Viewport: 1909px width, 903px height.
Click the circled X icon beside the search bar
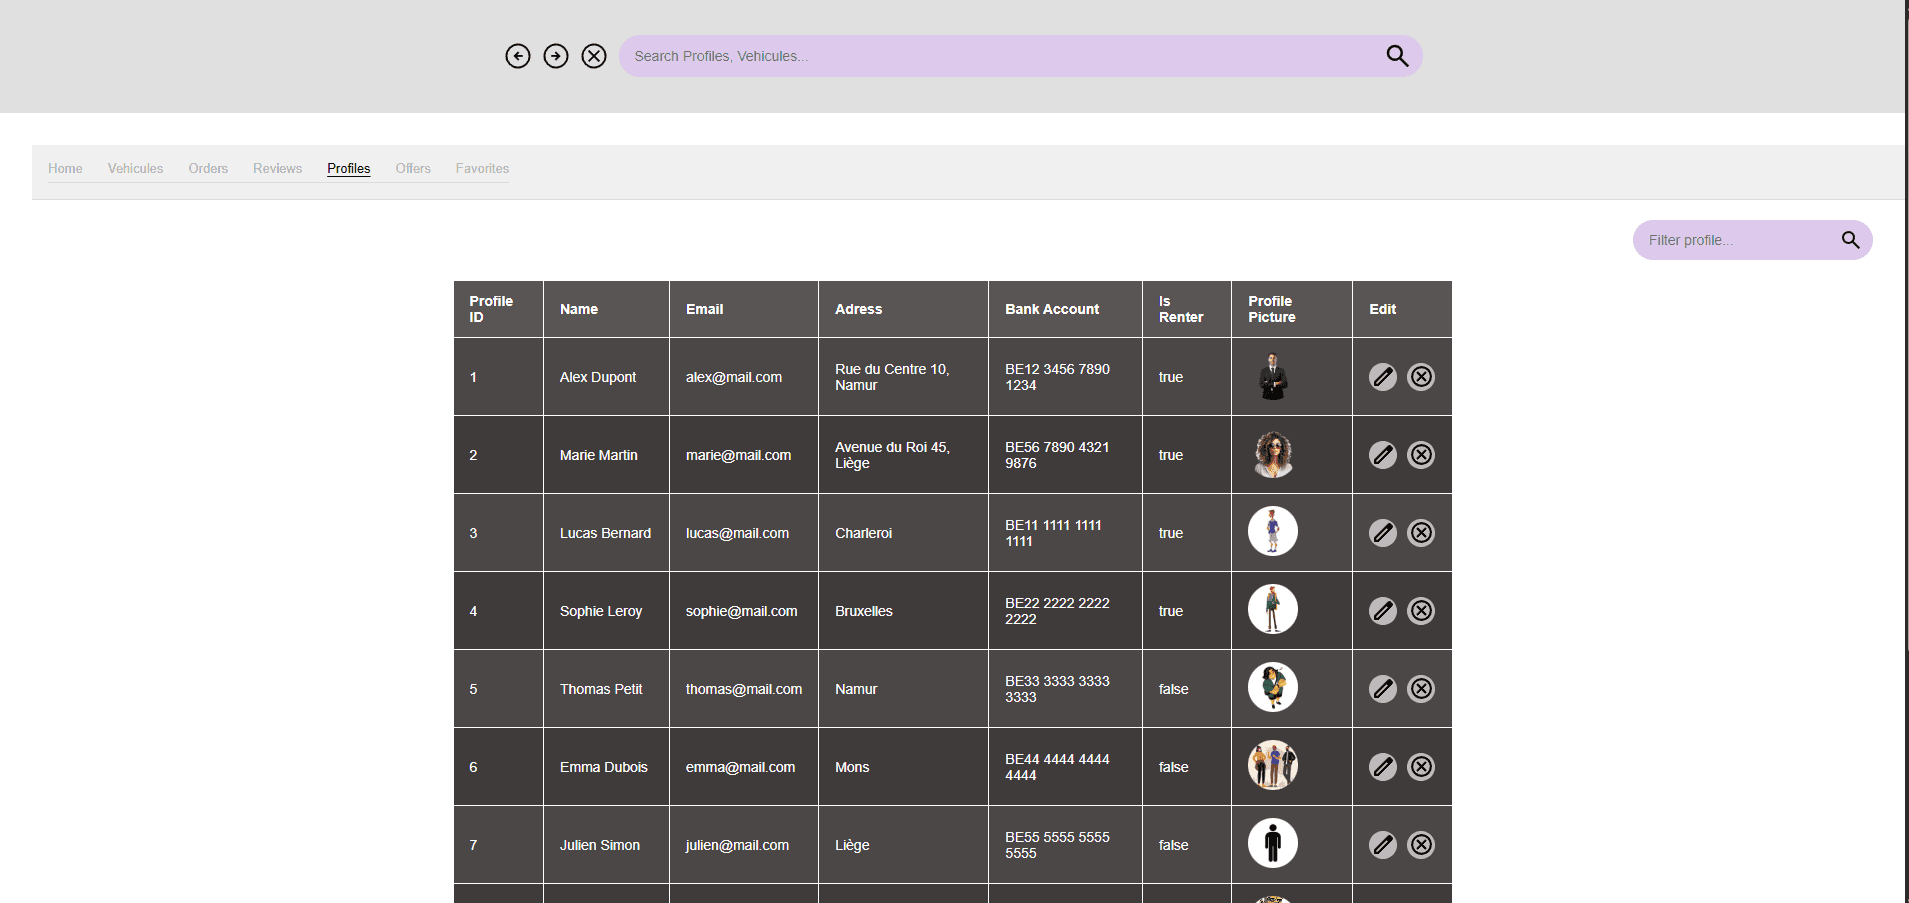(594, 56)
